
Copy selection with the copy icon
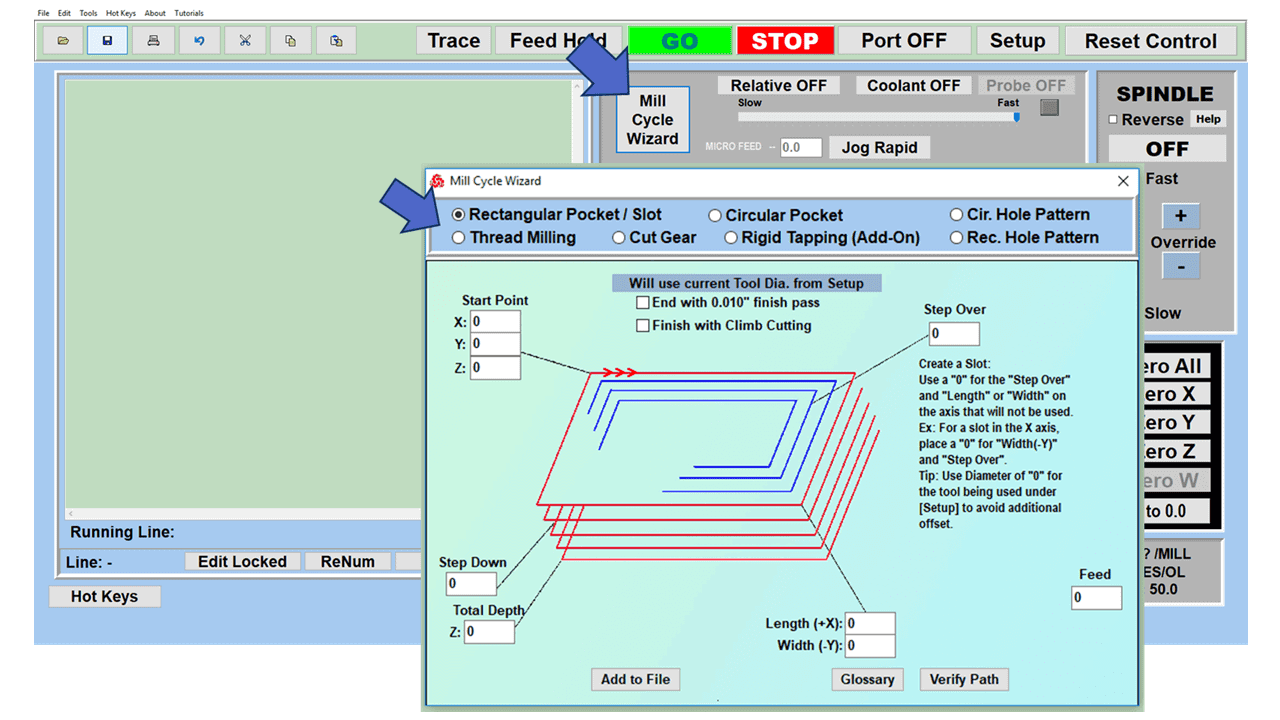click(x=291, y=40)
